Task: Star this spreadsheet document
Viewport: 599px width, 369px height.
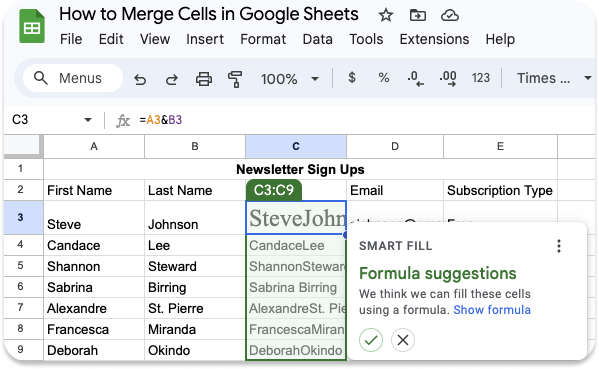Action: [385, 16]
